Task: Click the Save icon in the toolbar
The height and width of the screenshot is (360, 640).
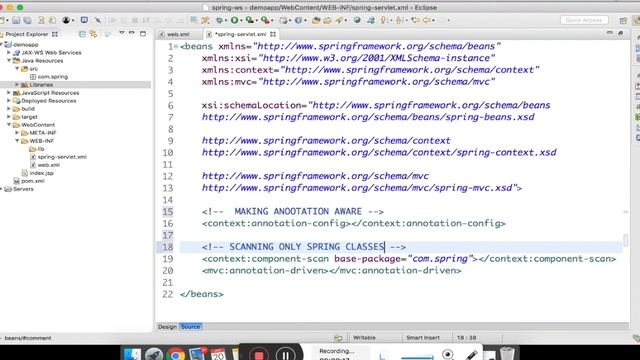Action: click(x=16, y=20)
